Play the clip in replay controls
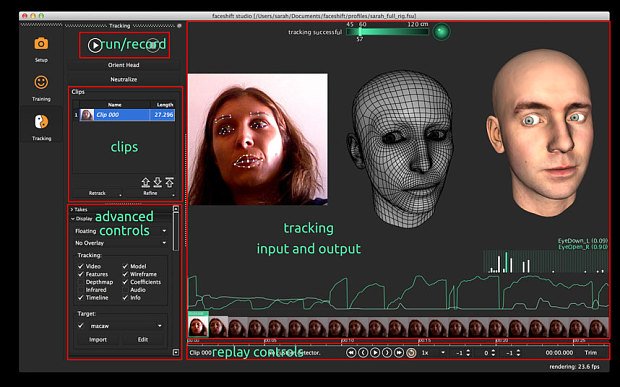Screen dimensions: 620x387 pyautogui.click(x=375, y=352)
